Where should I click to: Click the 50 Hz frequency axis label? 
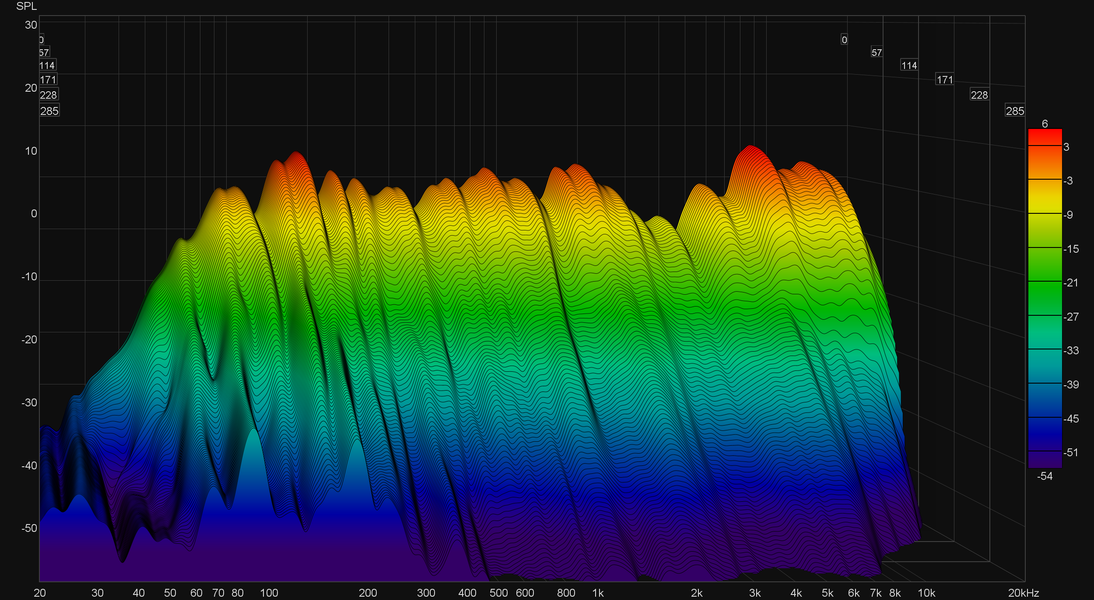[170, 593]
